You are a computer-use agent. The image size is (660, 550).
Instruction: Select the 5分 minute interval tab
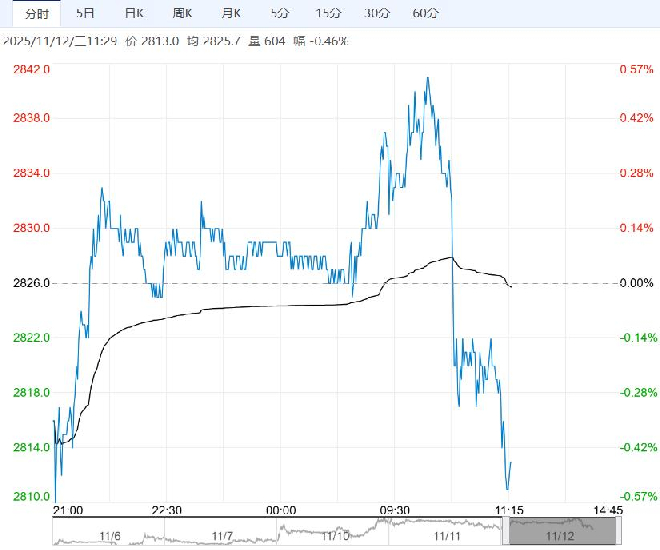280,13
